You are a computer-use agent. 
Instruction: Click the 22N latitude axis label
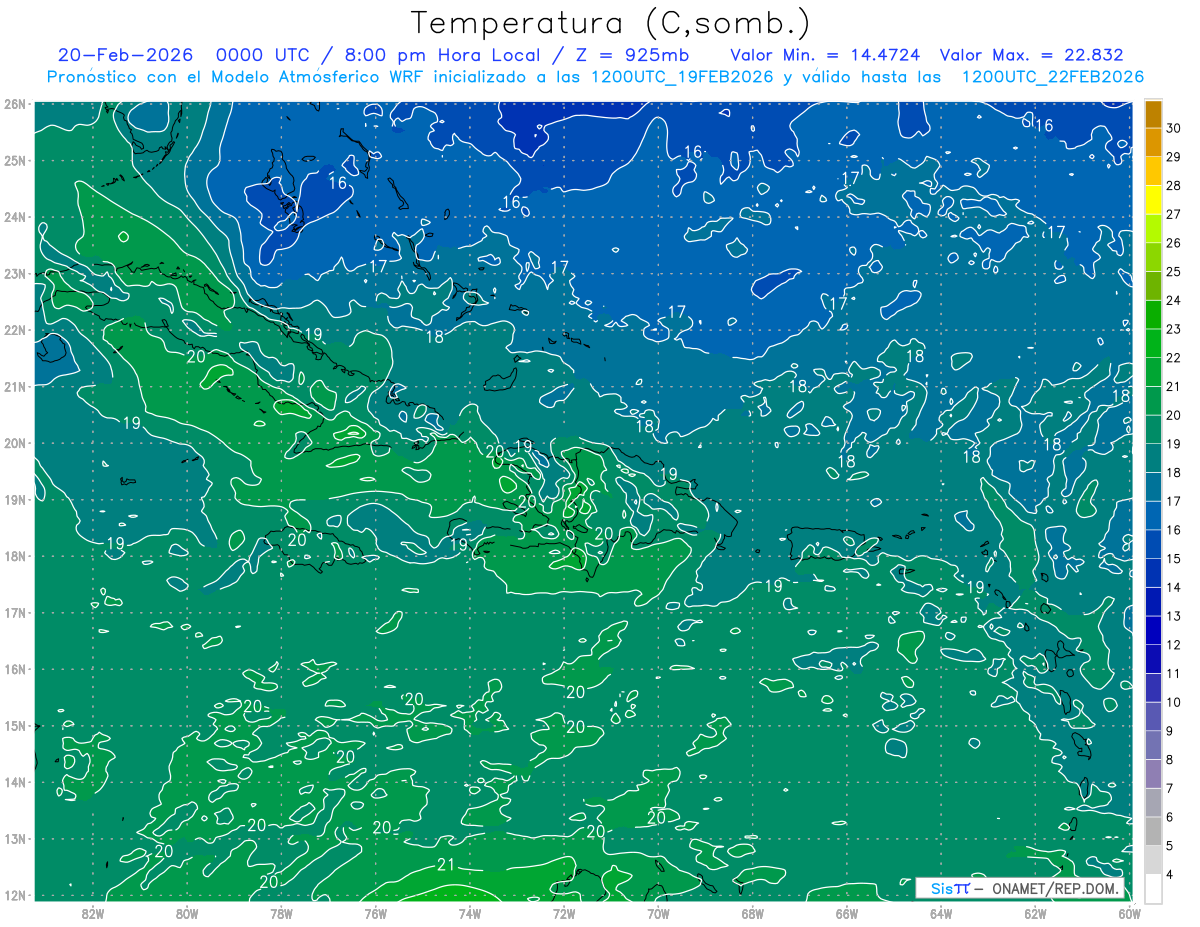(x=15, y=330)
